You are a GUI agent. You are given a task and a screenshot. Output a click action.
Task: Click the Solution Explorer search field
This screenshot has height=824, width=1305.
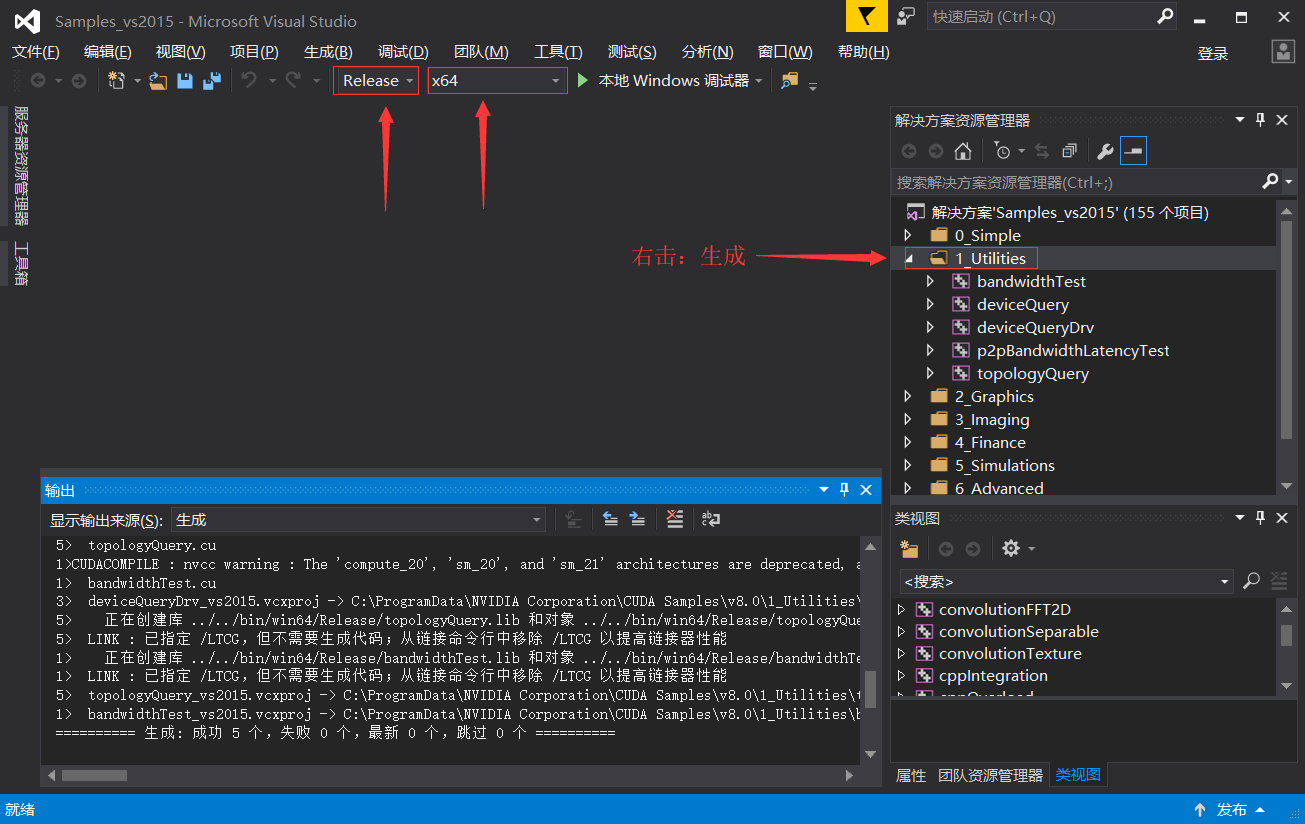pos(1075,182)
